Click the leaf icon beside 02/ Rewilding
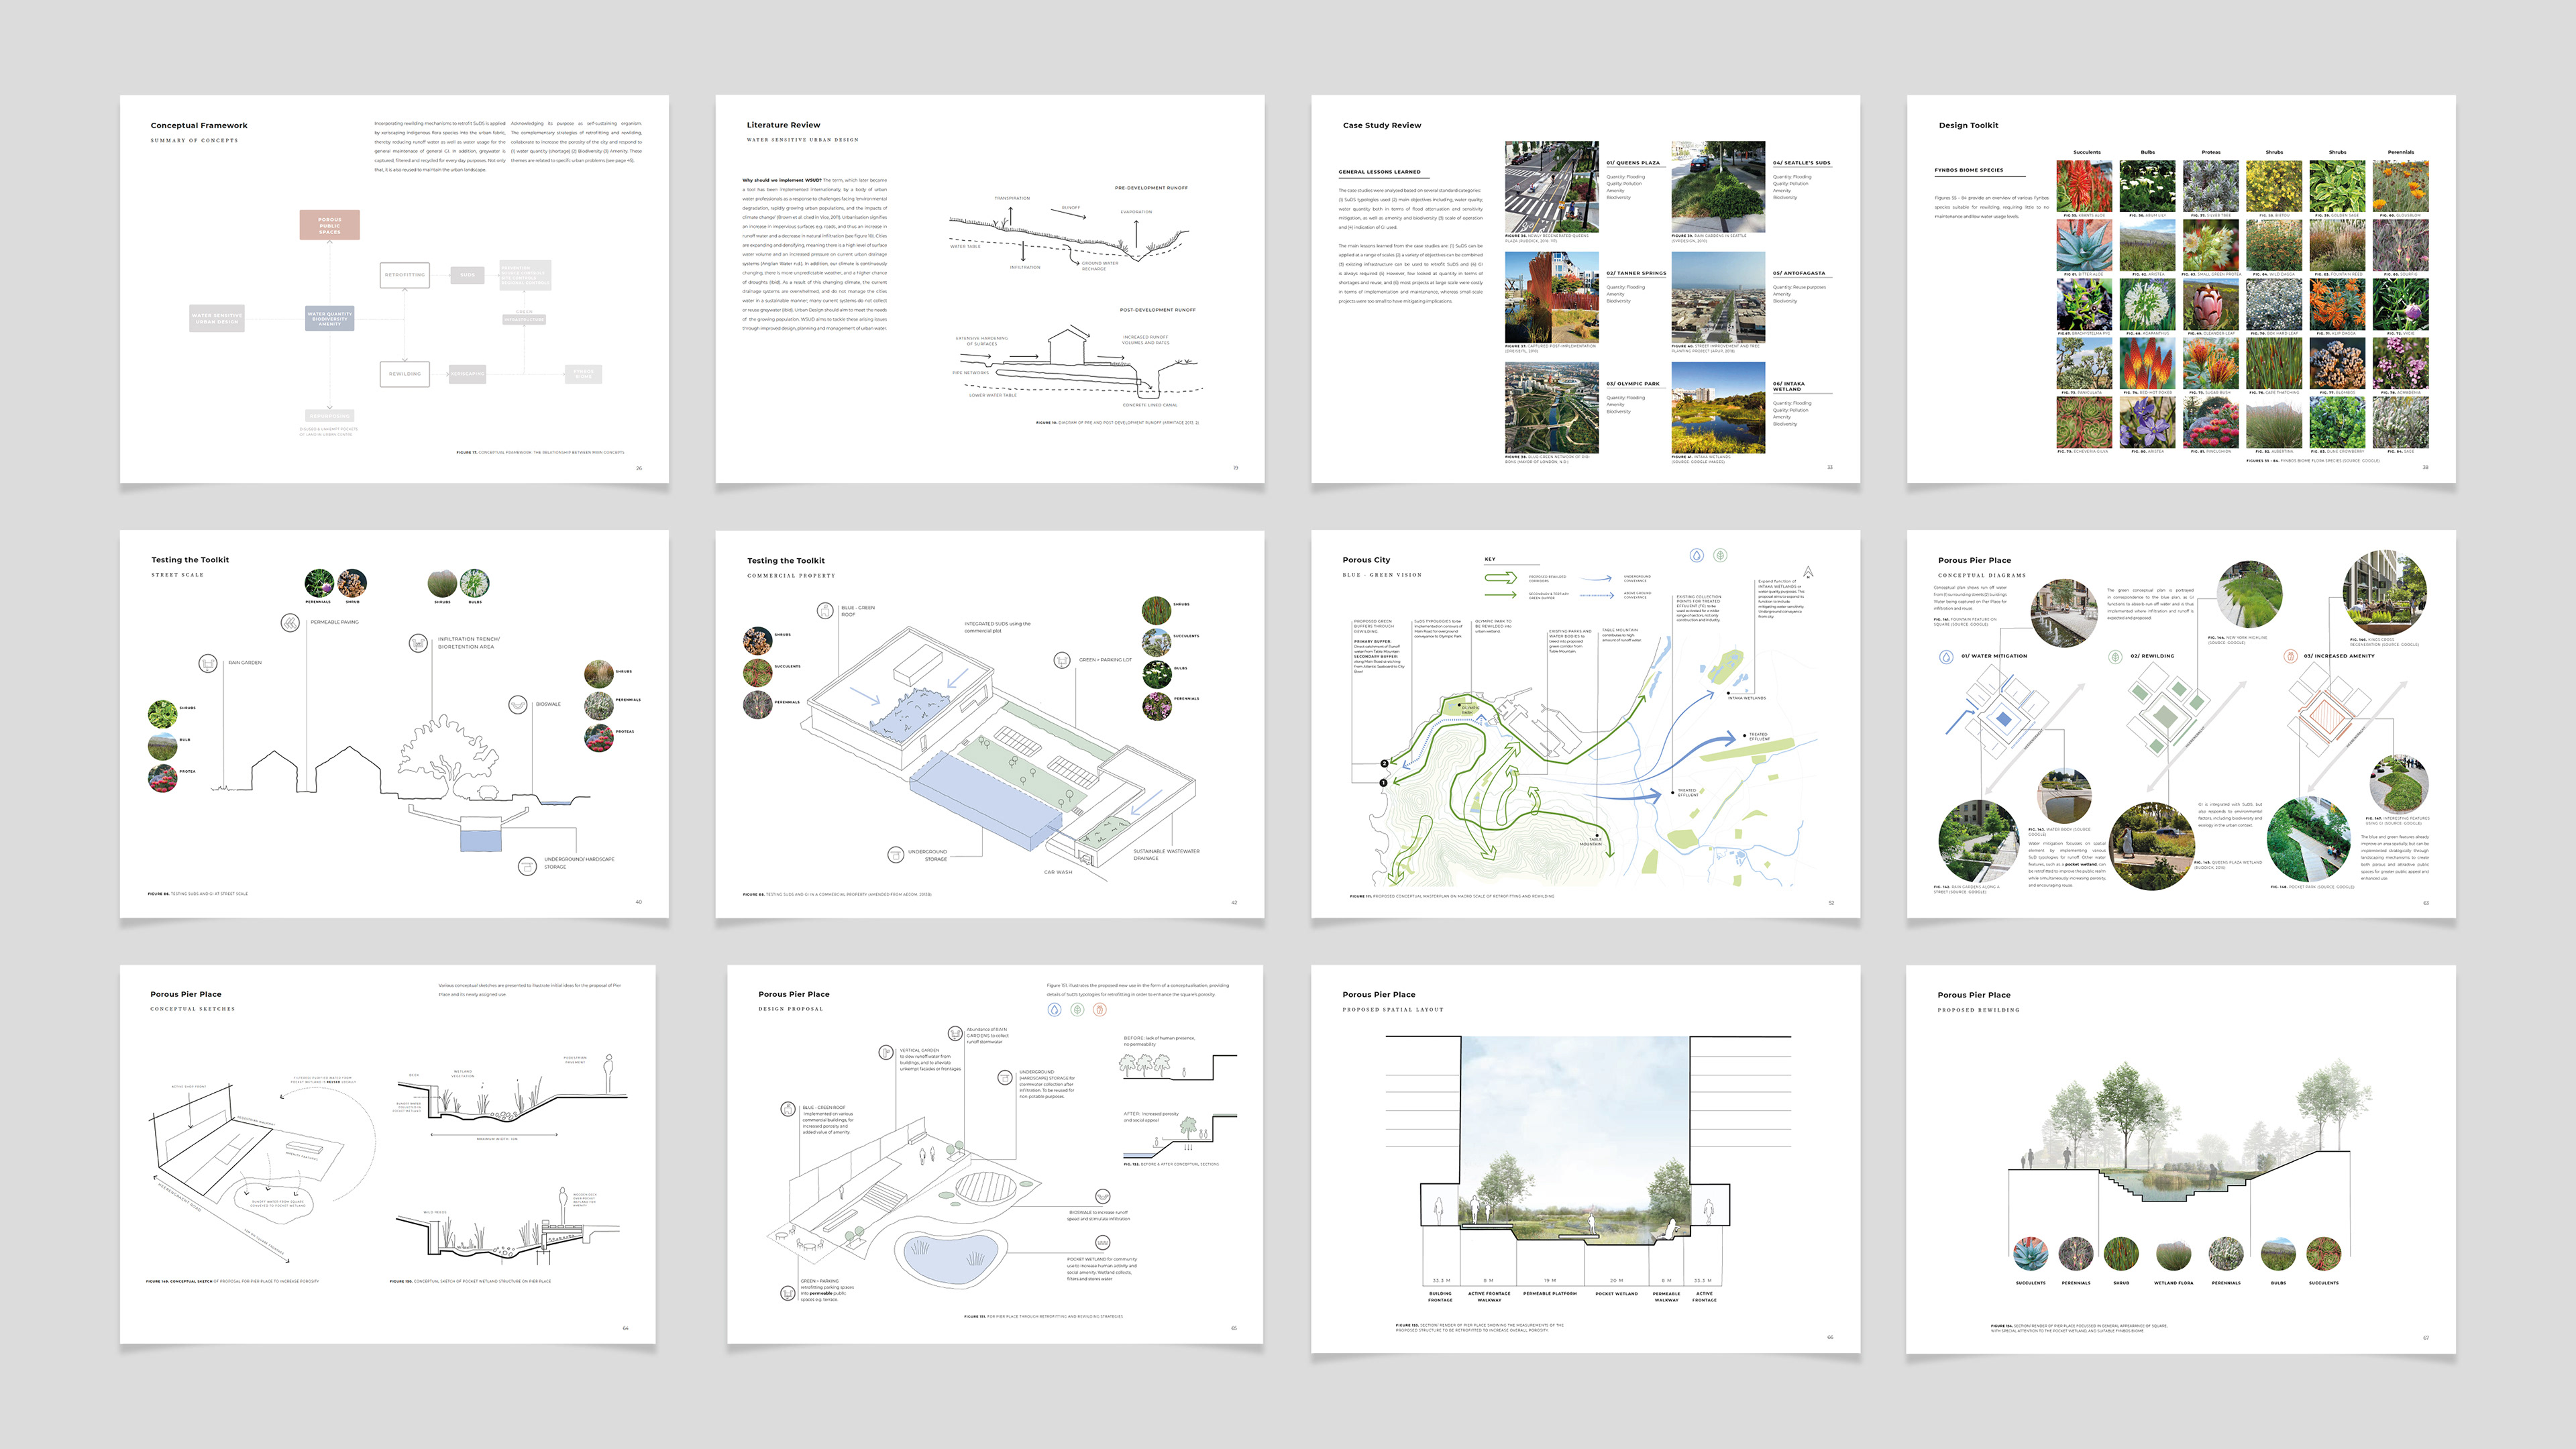Image resolution: width=2576 pixels, height=1449 pixels. [x=2115, y=657]
